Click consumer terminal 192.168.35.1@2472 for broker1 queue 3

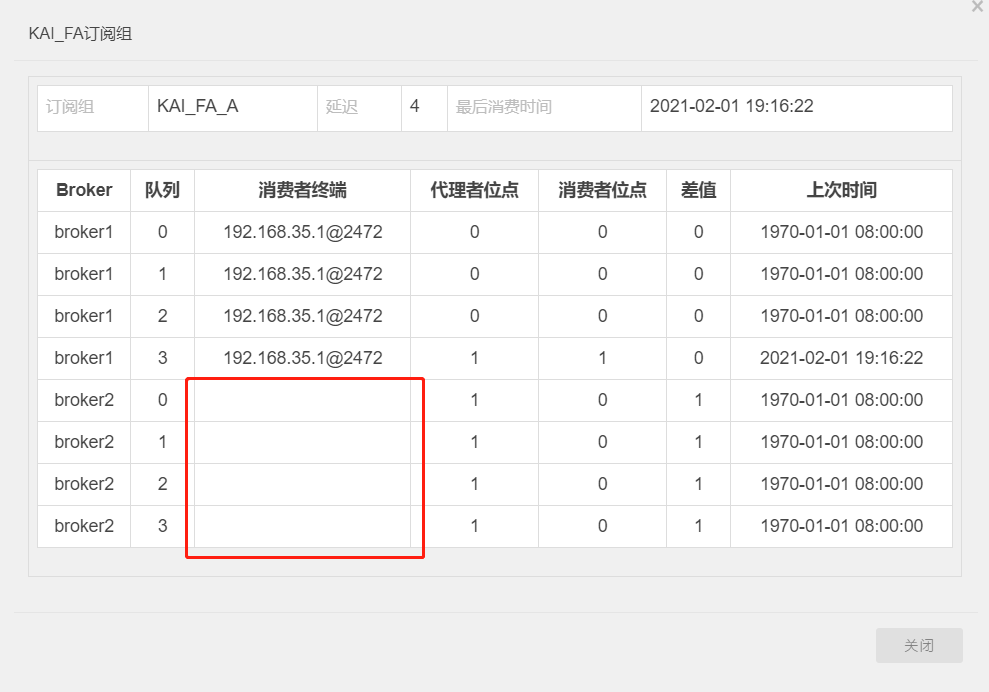click(303, 358)
